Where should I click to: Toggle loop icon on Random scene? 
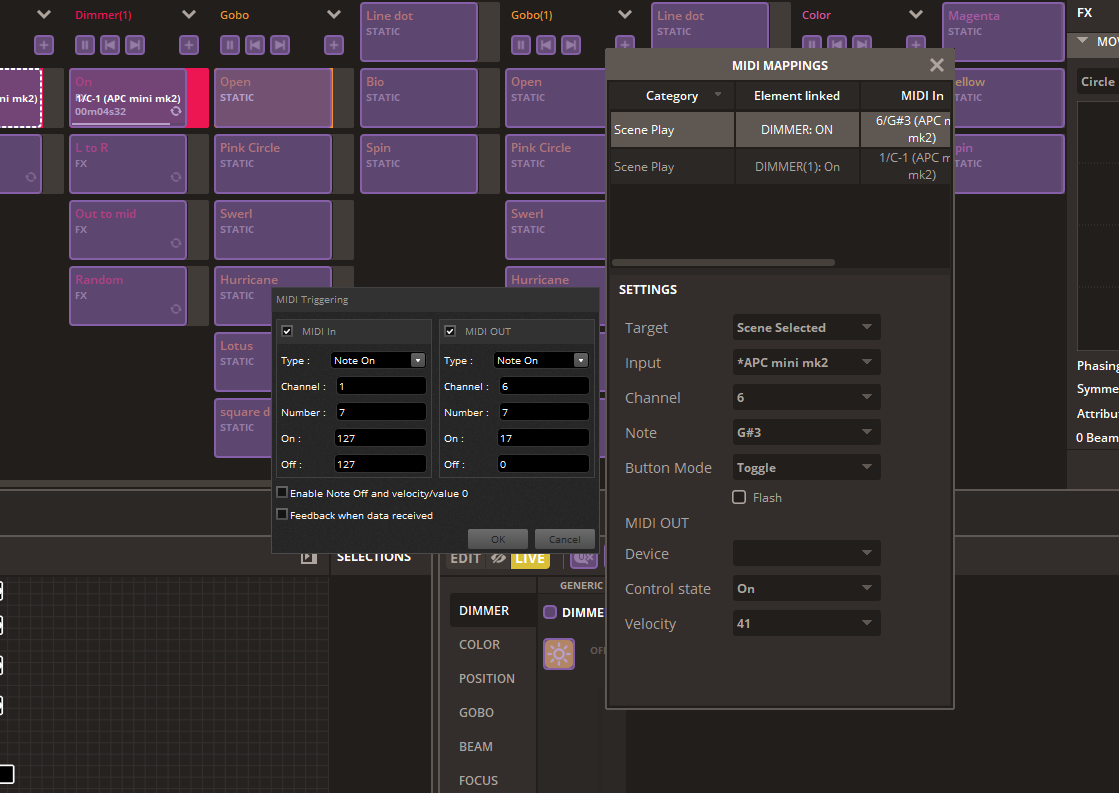click(x=176, y=309)
